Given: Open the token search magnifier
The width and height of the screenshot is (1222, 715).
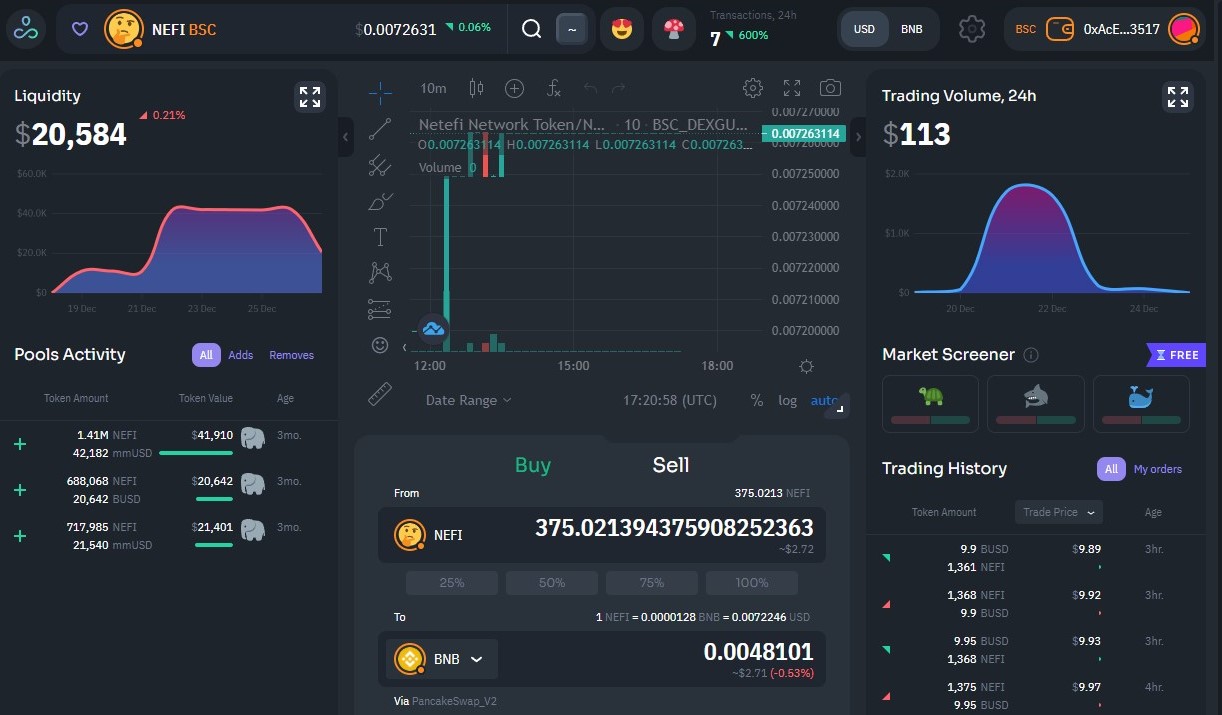Looking at the screenshot, I should pyautogui.click(x=532, y=29).
